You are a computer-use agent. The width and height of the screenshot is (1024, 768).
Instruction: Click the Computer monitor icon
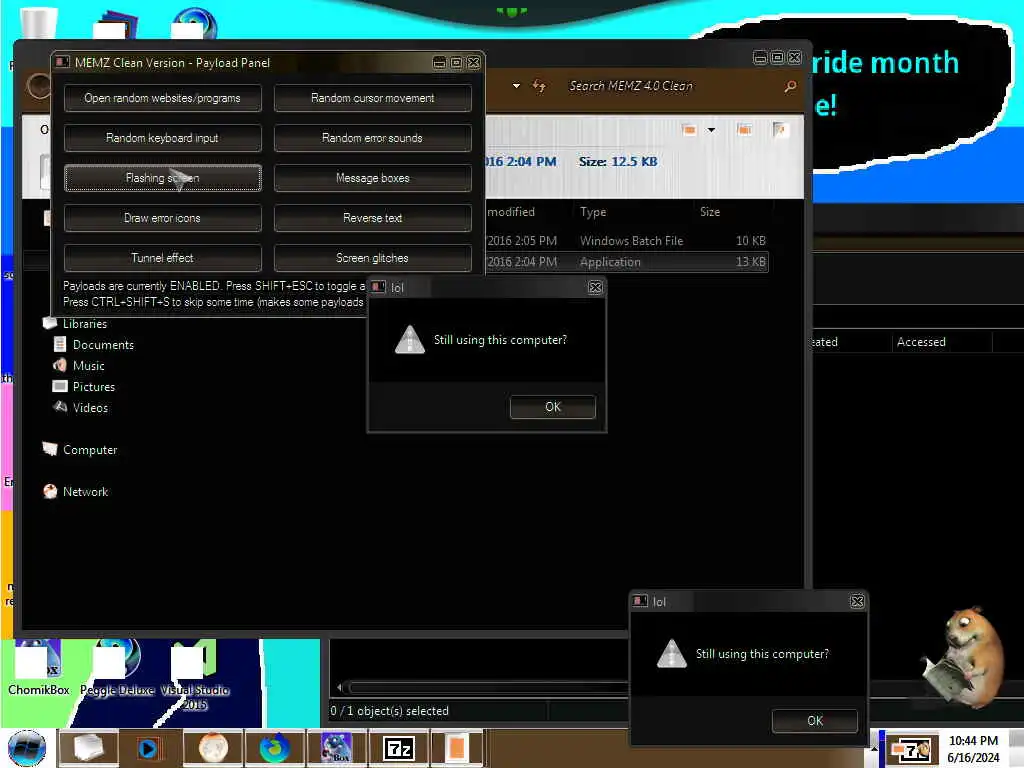[50, 449]
